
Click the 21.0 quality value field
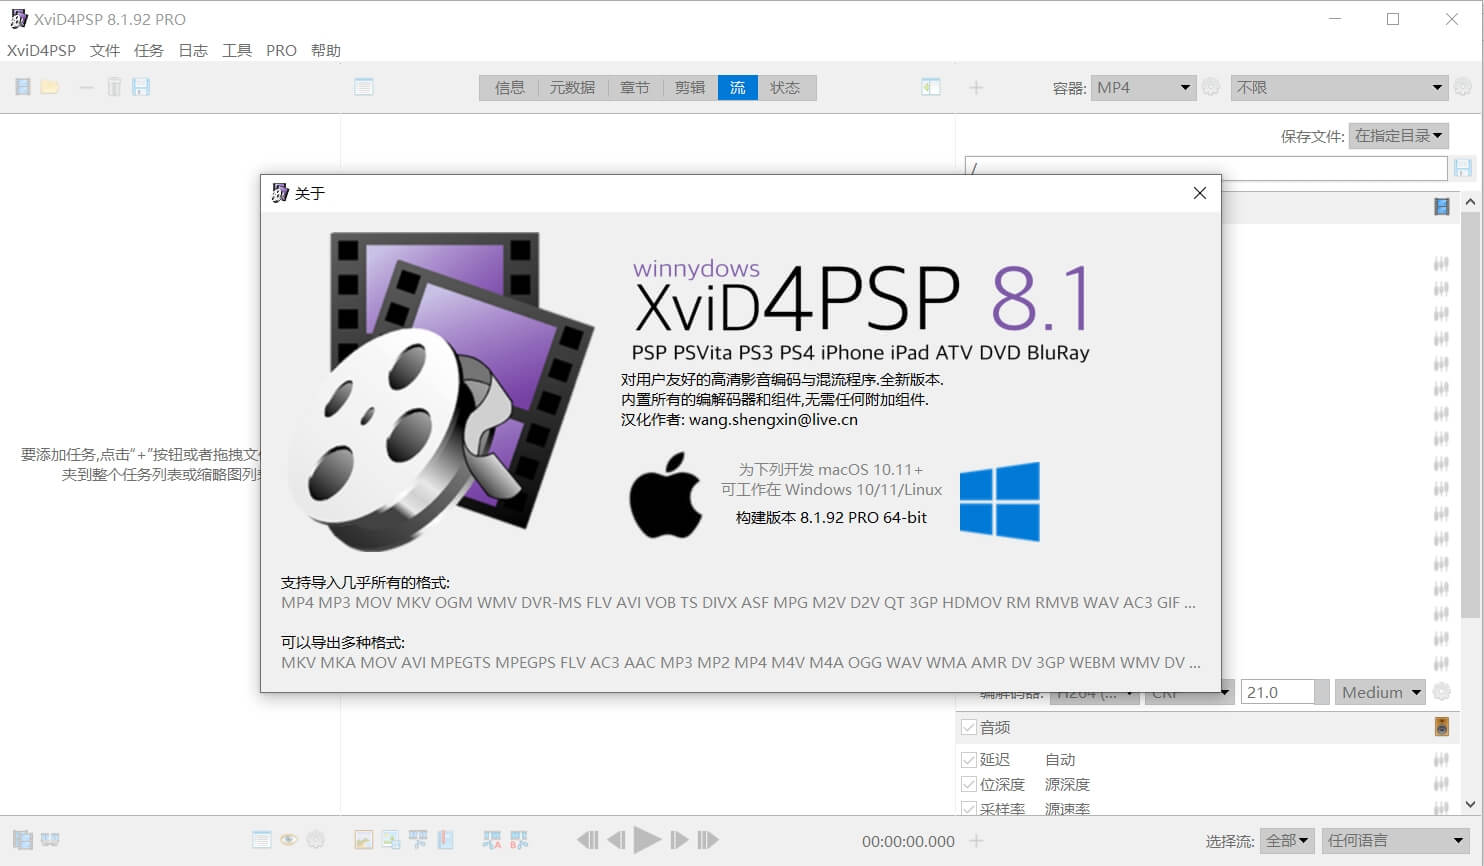(x=1278, y=692)
